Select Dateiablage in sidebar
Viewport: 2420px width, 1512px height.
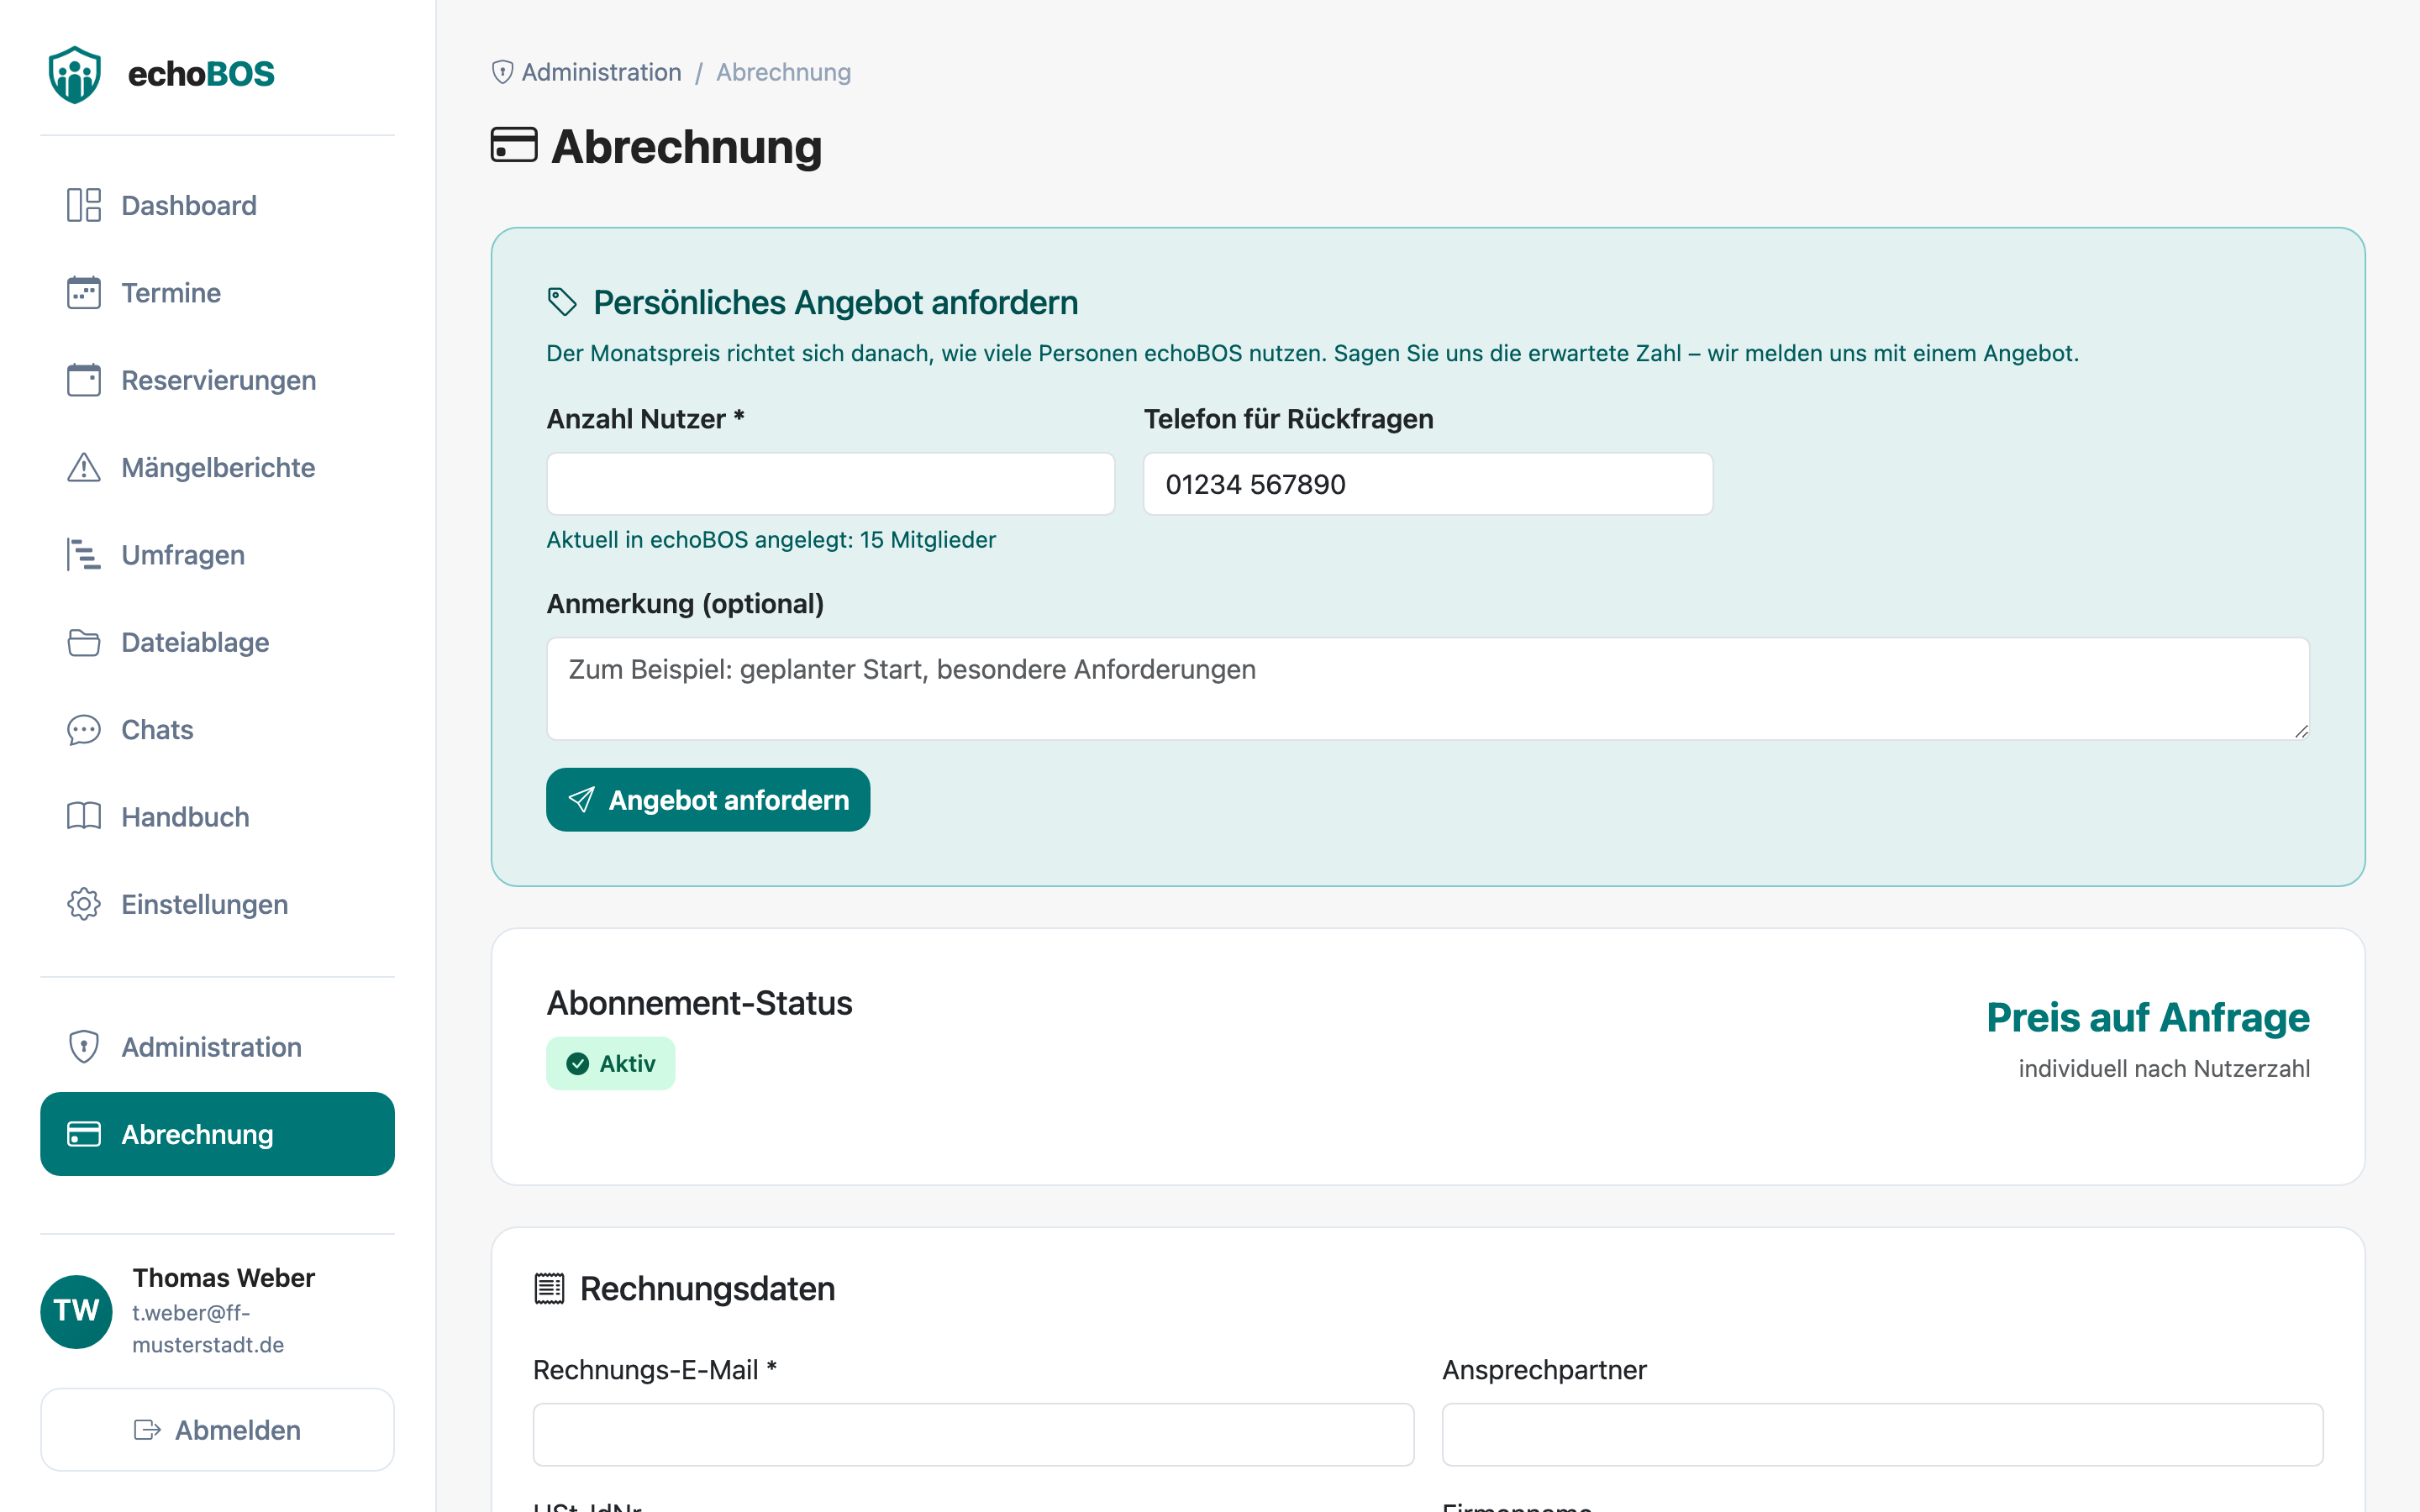click(217, 642)
